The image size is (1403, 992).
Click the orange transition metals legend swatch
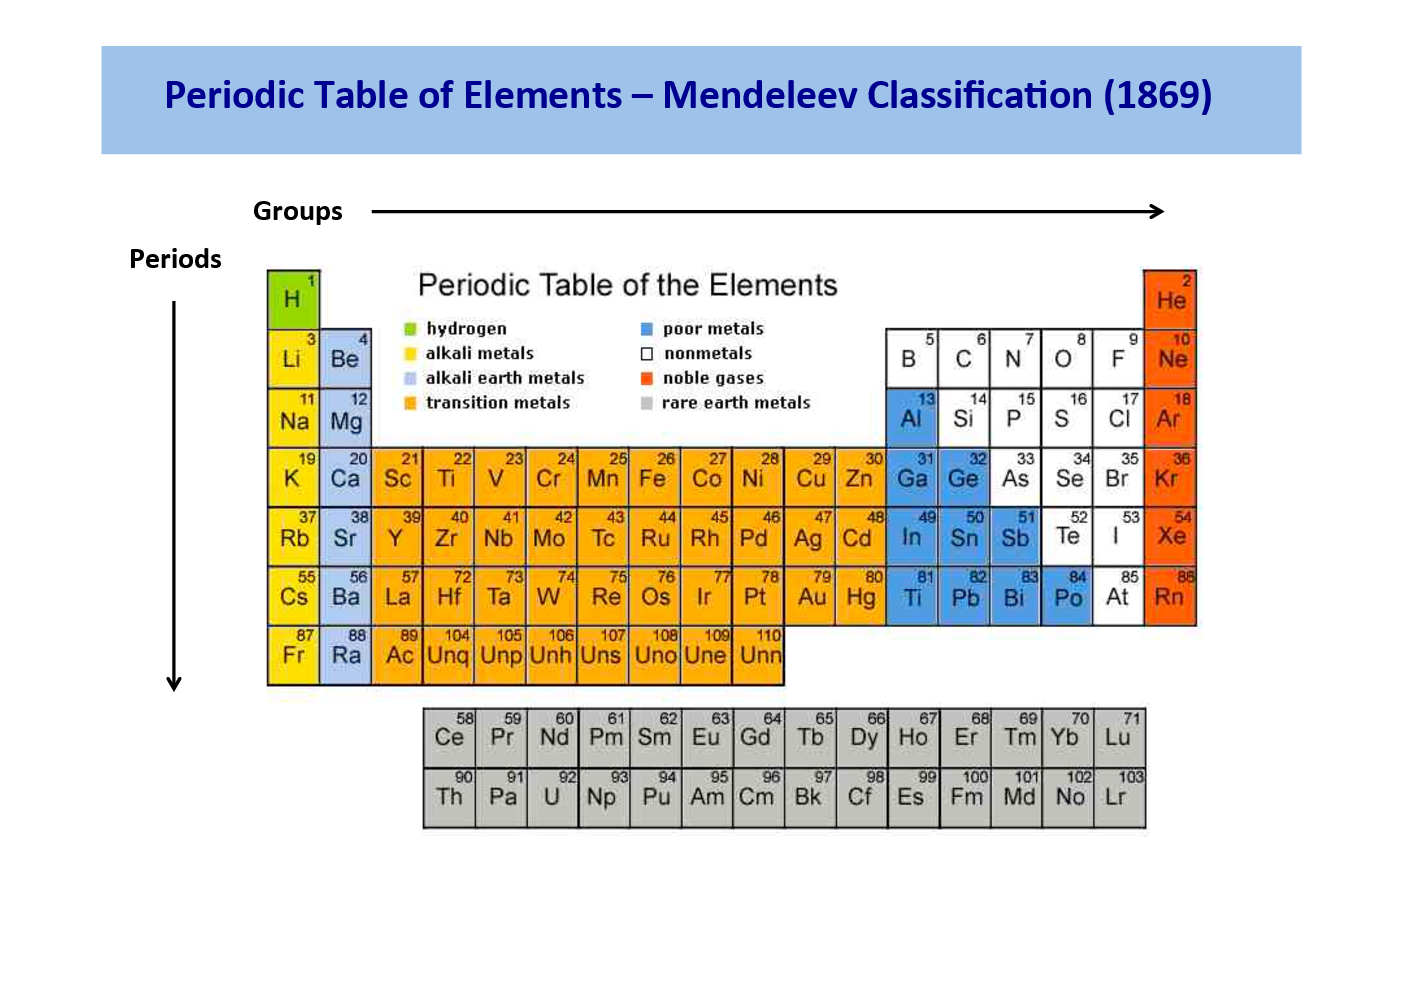(409, 402)
